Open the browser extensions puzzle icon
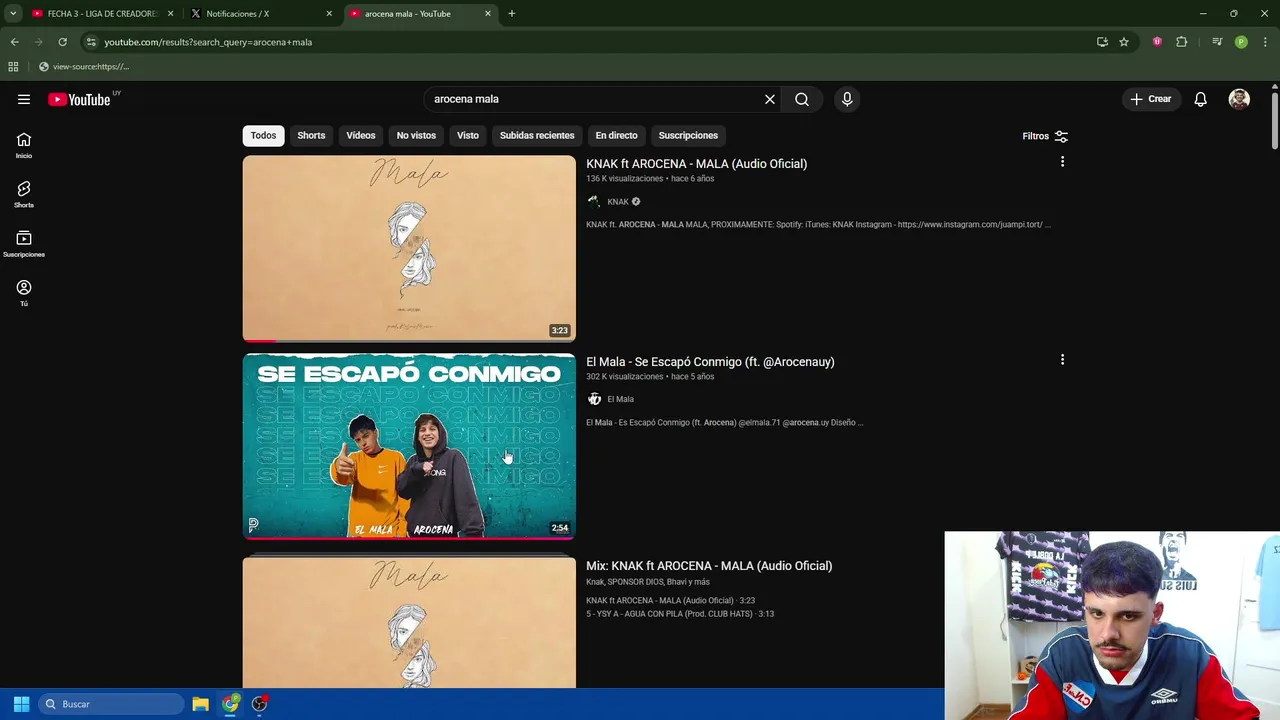This screenshot has width=1280, height=720. (1182, 42)
